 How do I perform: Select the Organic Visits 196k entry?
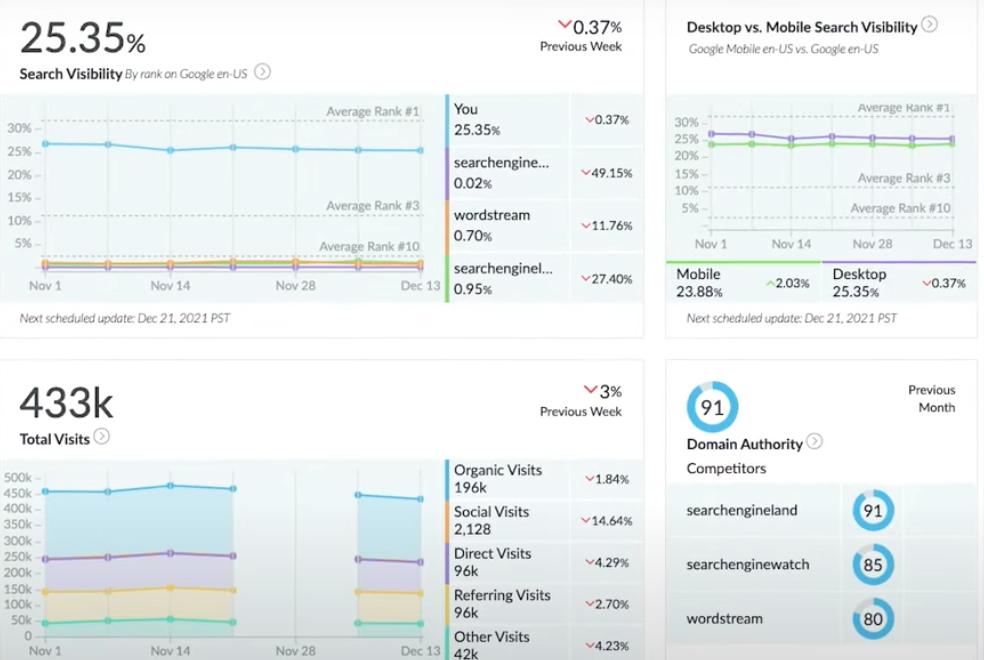point(508,479)
